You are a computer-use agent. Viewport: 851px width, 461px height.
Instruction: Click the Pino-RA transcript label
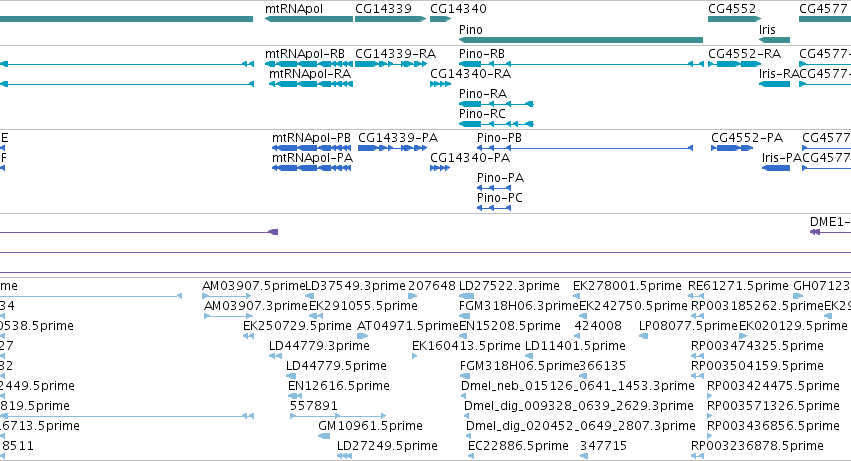tap(483, 94)
